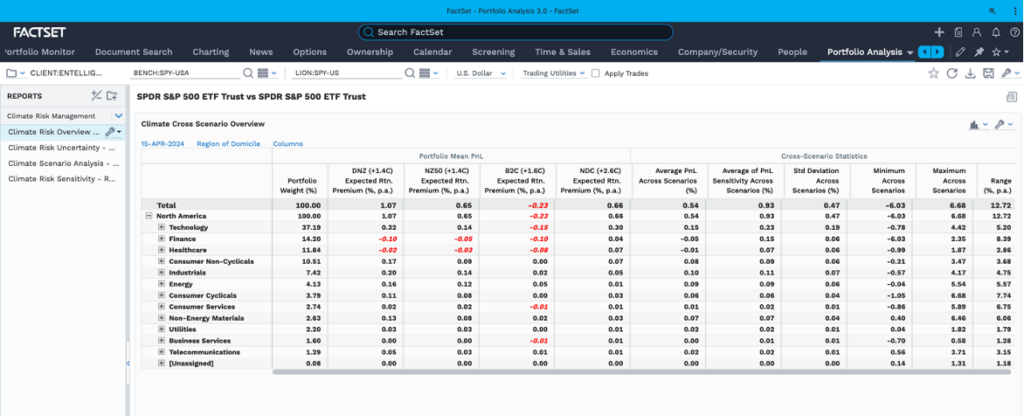Viewport: 1024px width, 416px height.
Task: Open the Trading Utilities dropdown
Action: (554, 74)
